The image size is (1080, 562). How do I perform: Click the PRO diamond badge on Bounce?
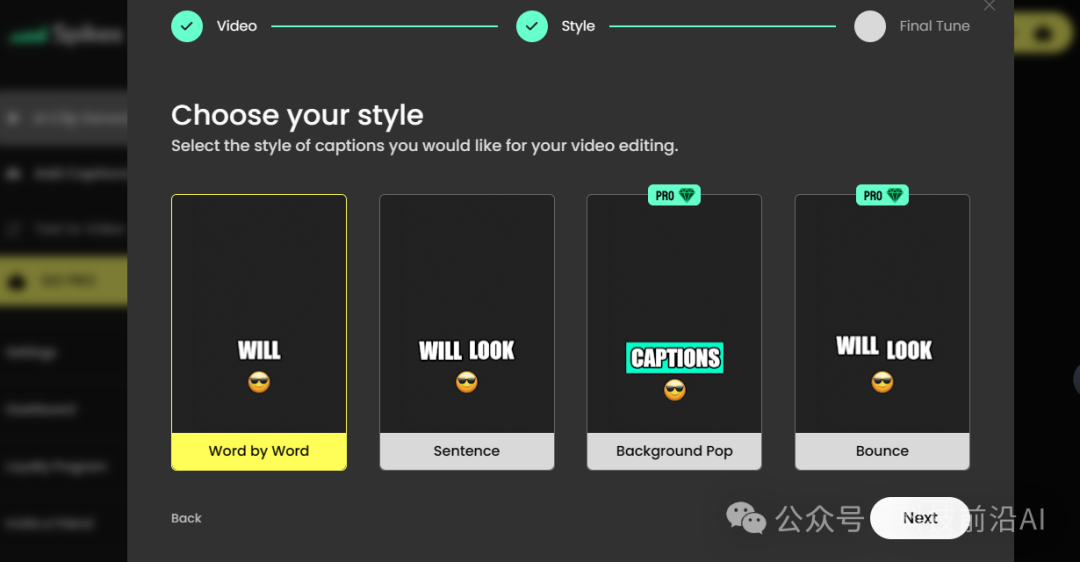tap(882, 195)
